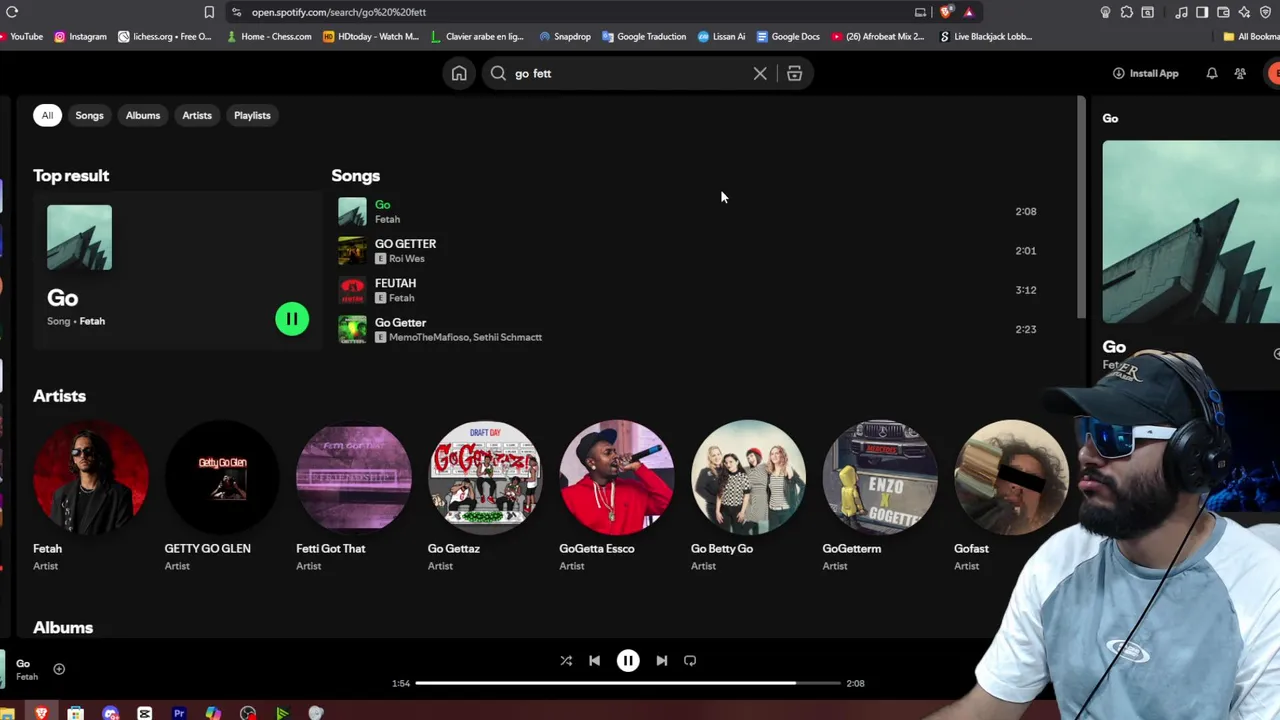Viewport: 1280px width, 720px height.
Task: Open Premiere Pro from taskbar
Action: point(179,713)
